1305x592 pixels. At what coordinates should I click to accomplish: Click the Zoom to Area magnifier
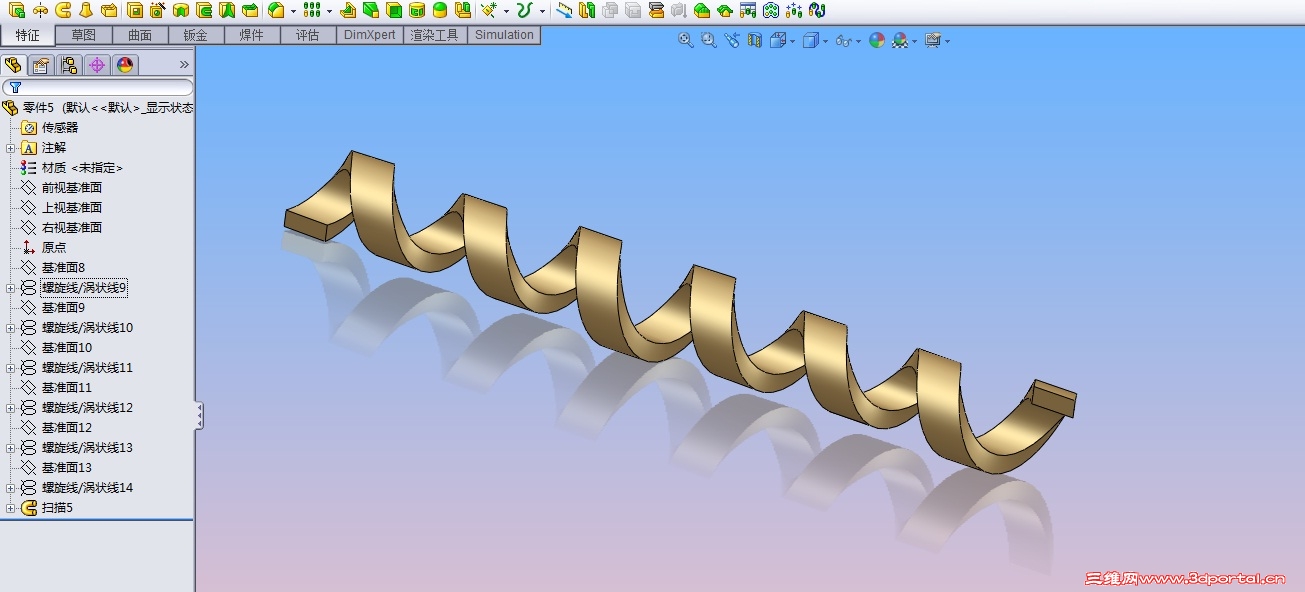pos(709,40)
